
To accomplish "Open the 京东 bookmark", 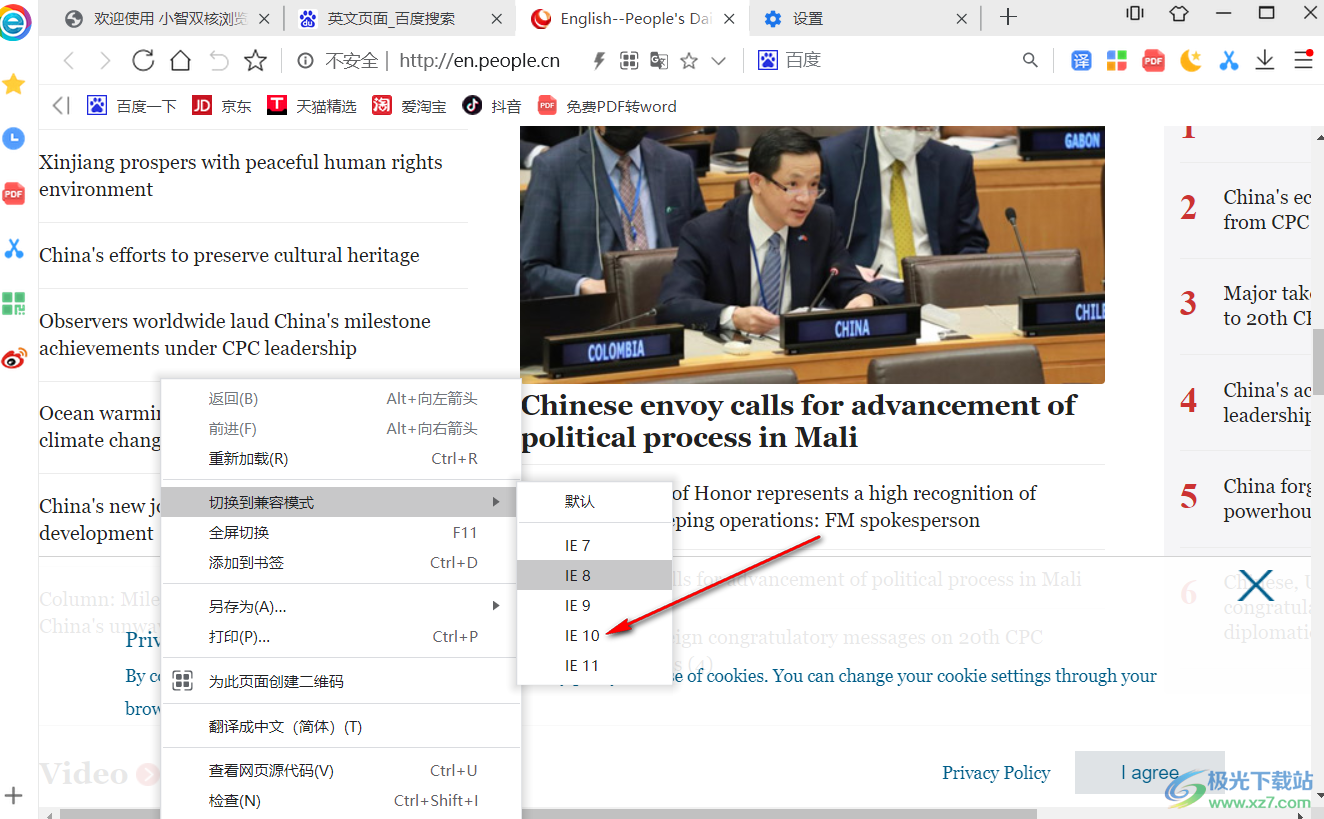I will pos(222,105).
